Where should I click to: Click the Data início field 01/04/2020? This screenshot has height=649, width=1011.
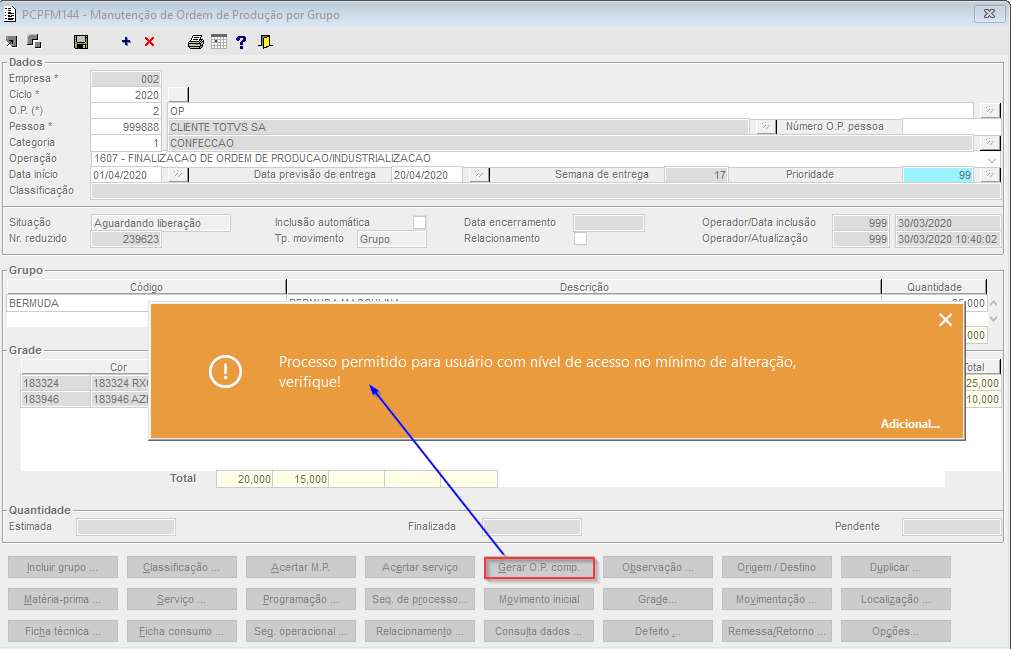(x=126, y=175)
